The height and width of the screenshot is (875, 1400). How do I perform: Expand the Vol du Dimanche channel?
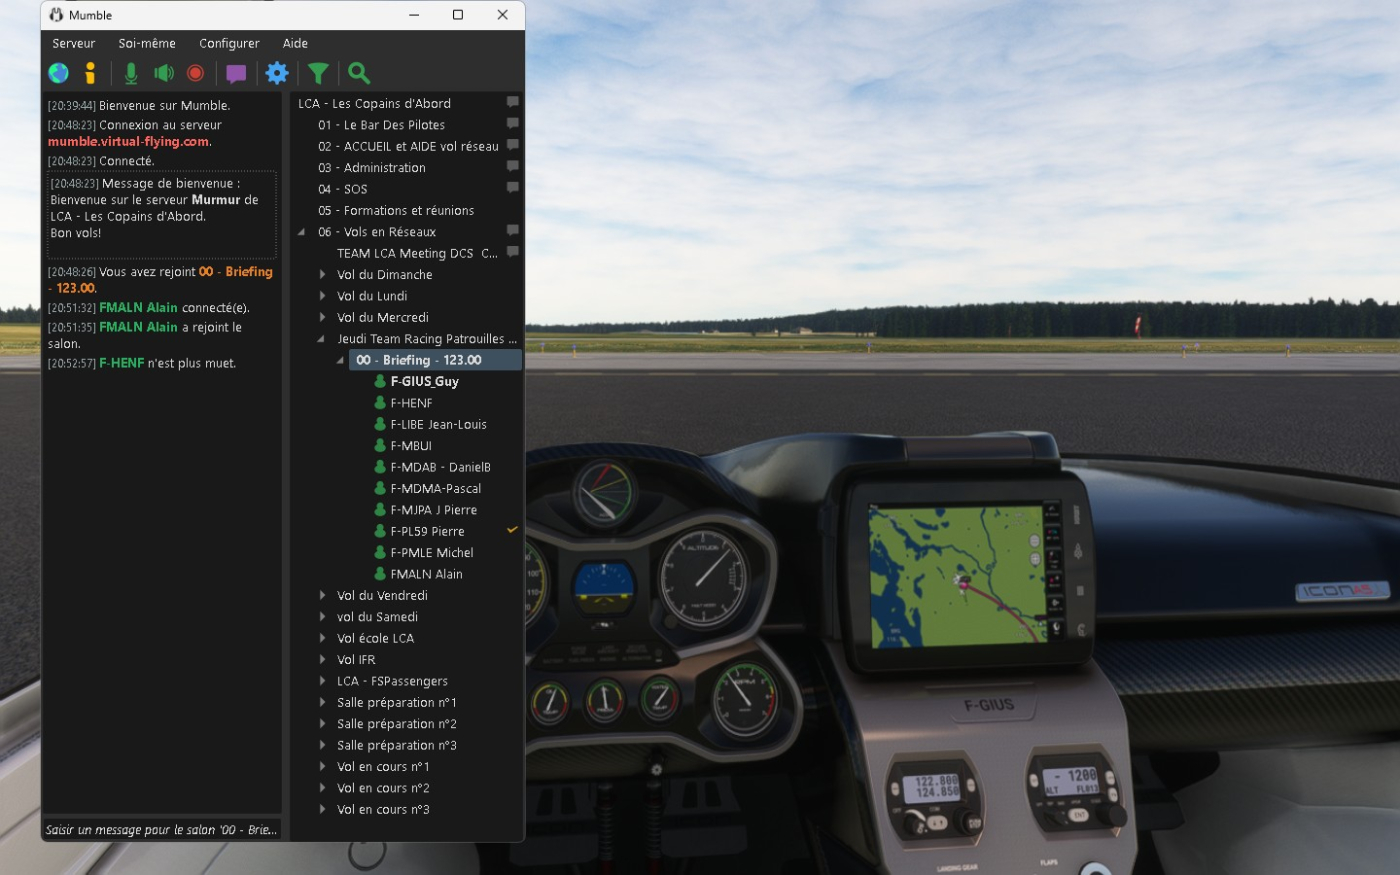[322, 274]
